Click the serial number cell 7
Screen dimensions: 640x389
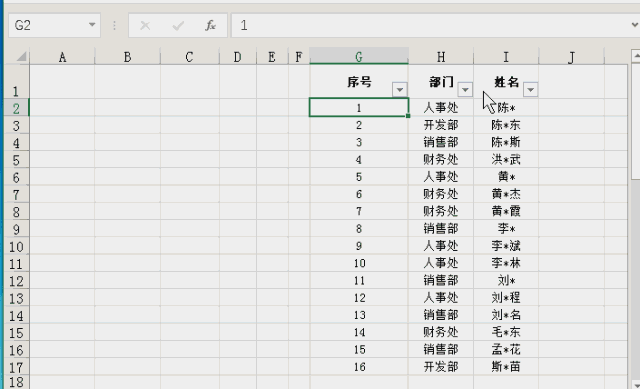(x=359, y=211)
